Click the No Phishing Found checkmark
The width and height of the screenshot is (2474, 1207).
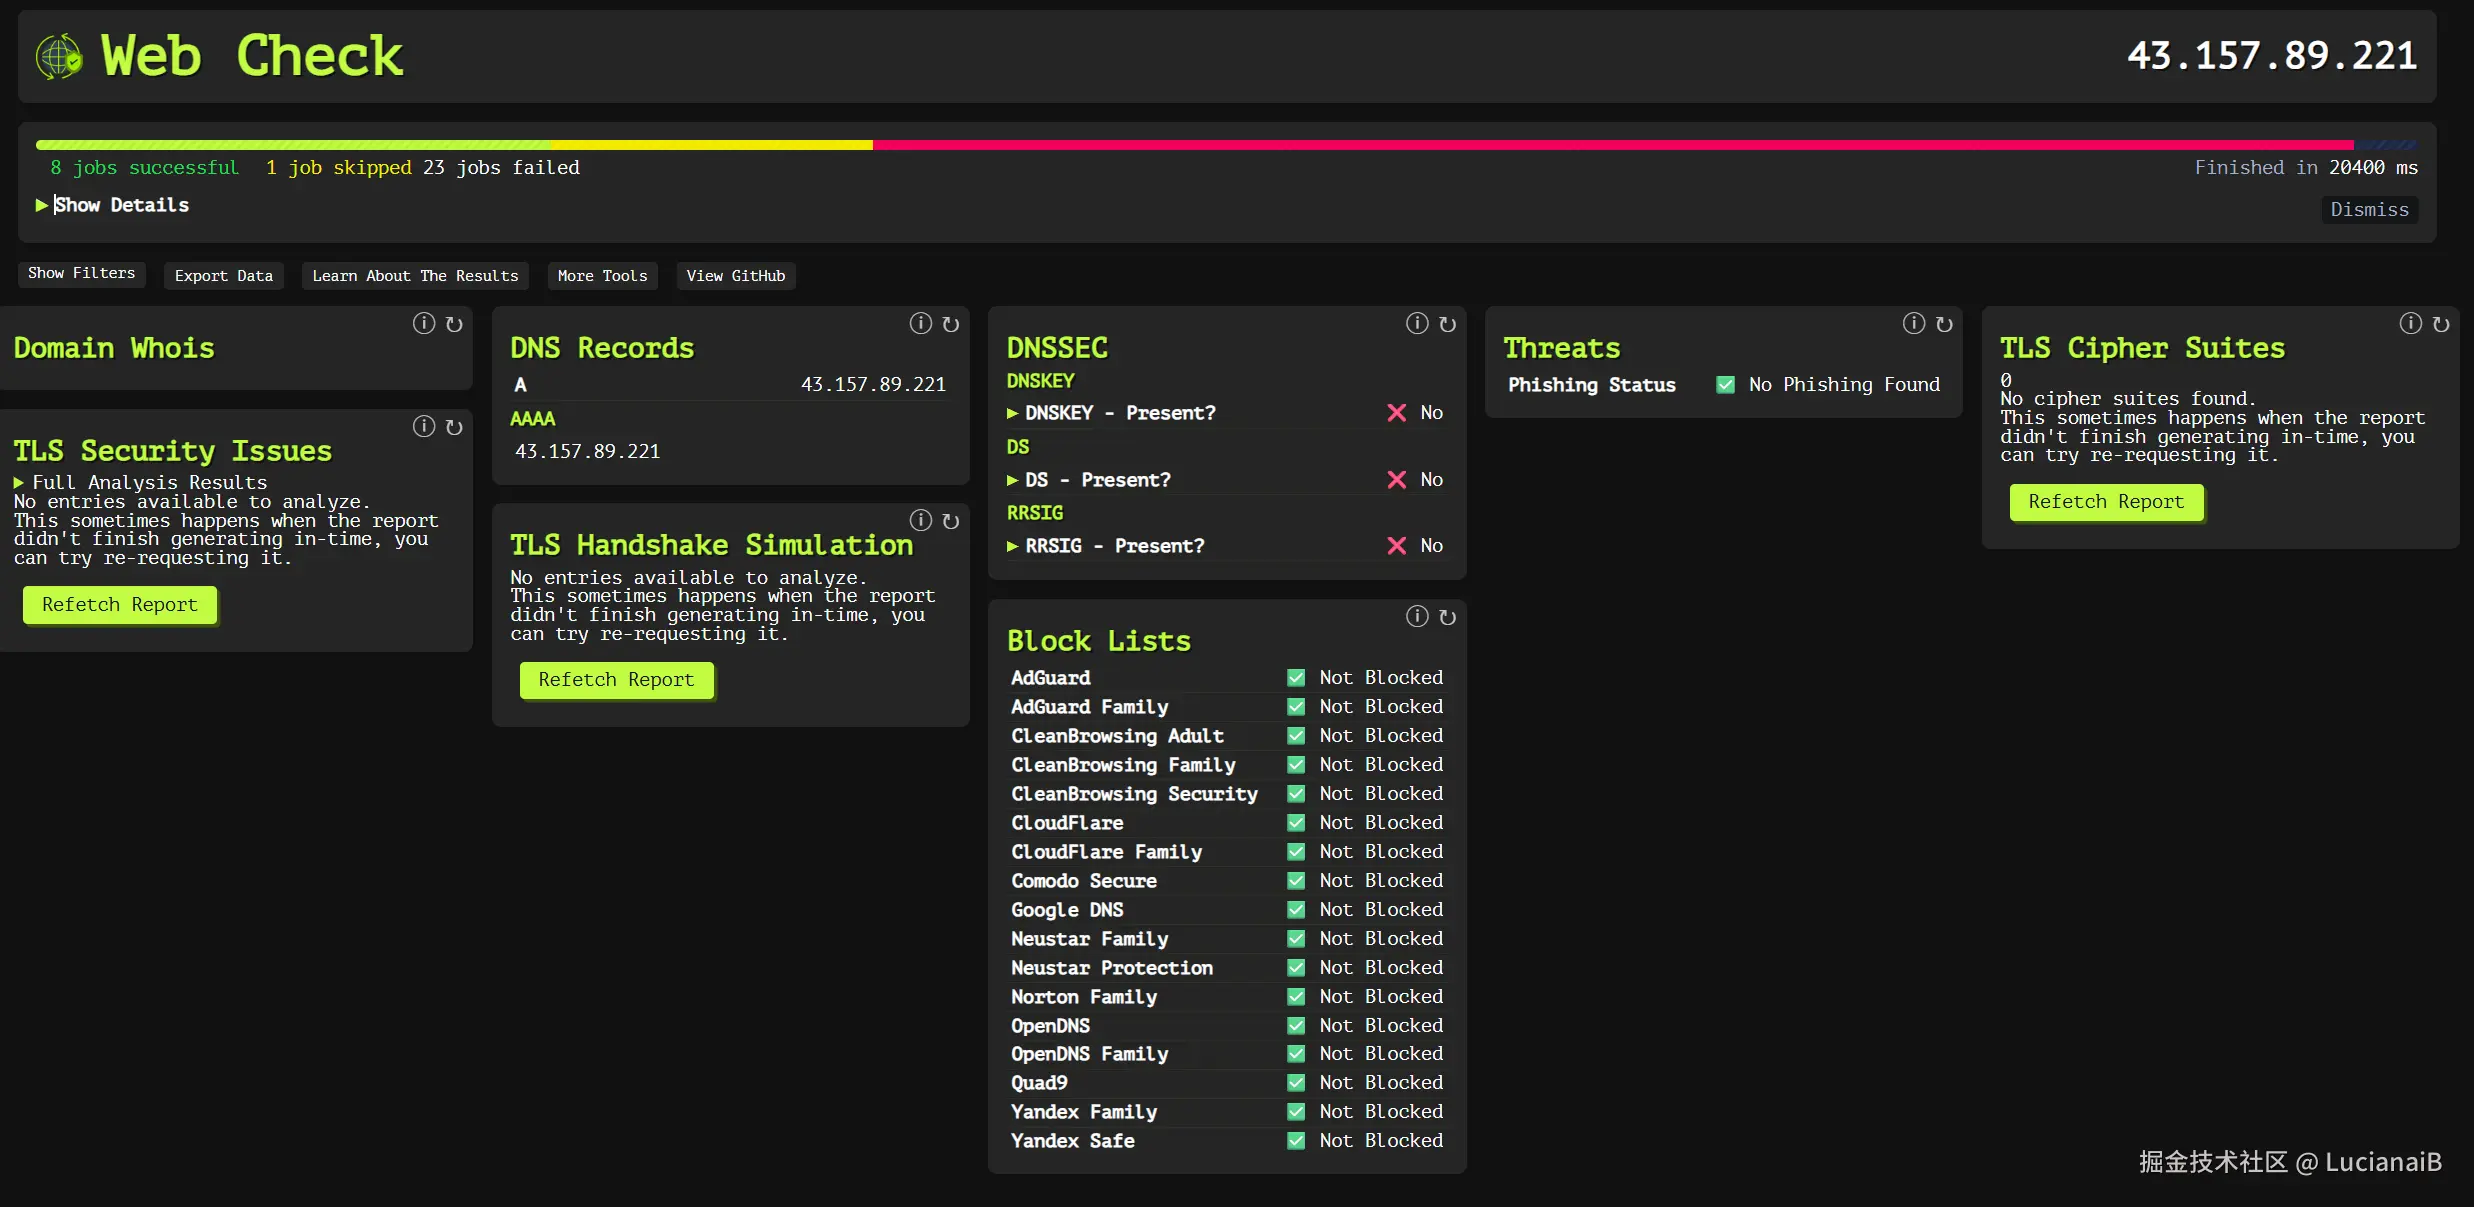click(x=1725, y=385)
